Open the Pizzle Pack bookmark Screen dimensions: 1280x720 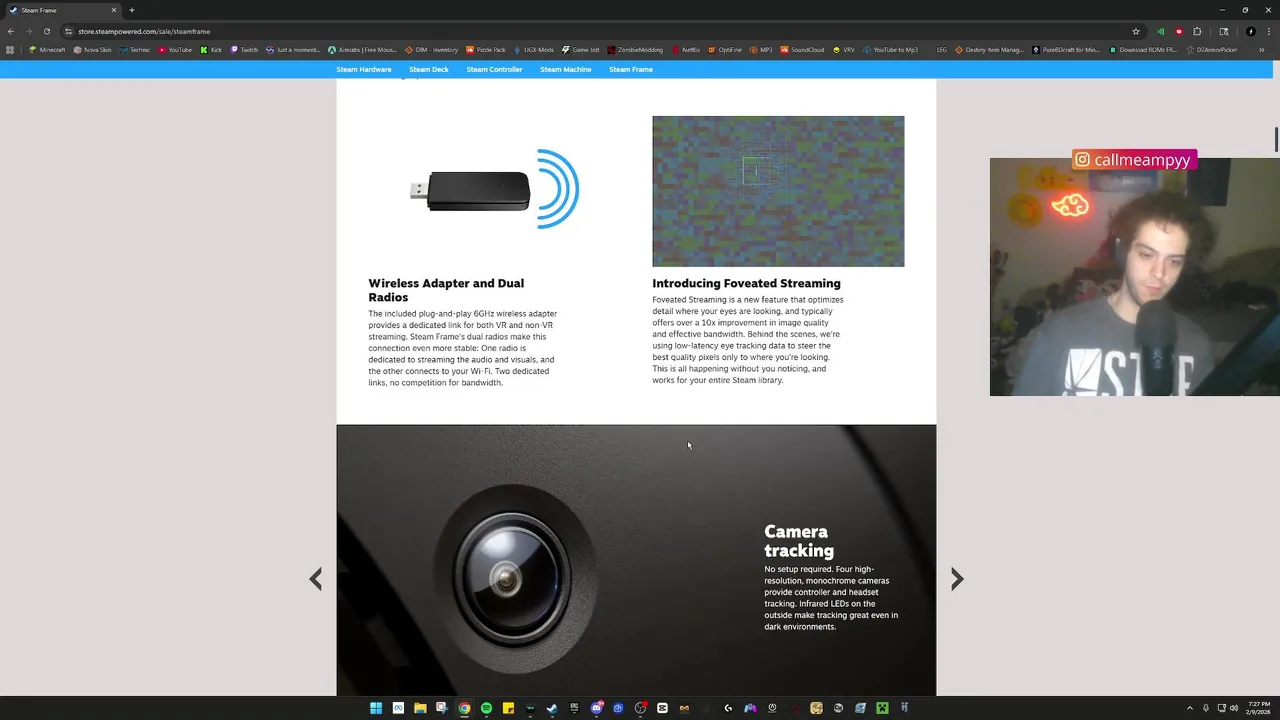pos(486,50)
